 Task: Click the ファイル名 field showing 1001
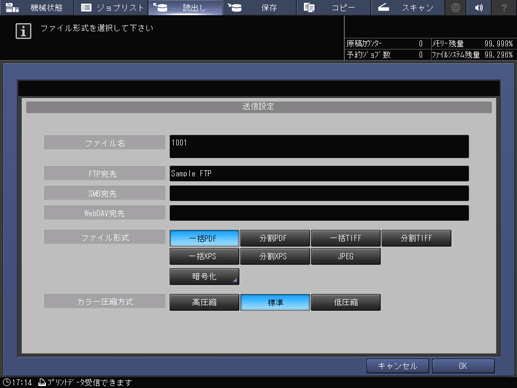pos(319,146)
